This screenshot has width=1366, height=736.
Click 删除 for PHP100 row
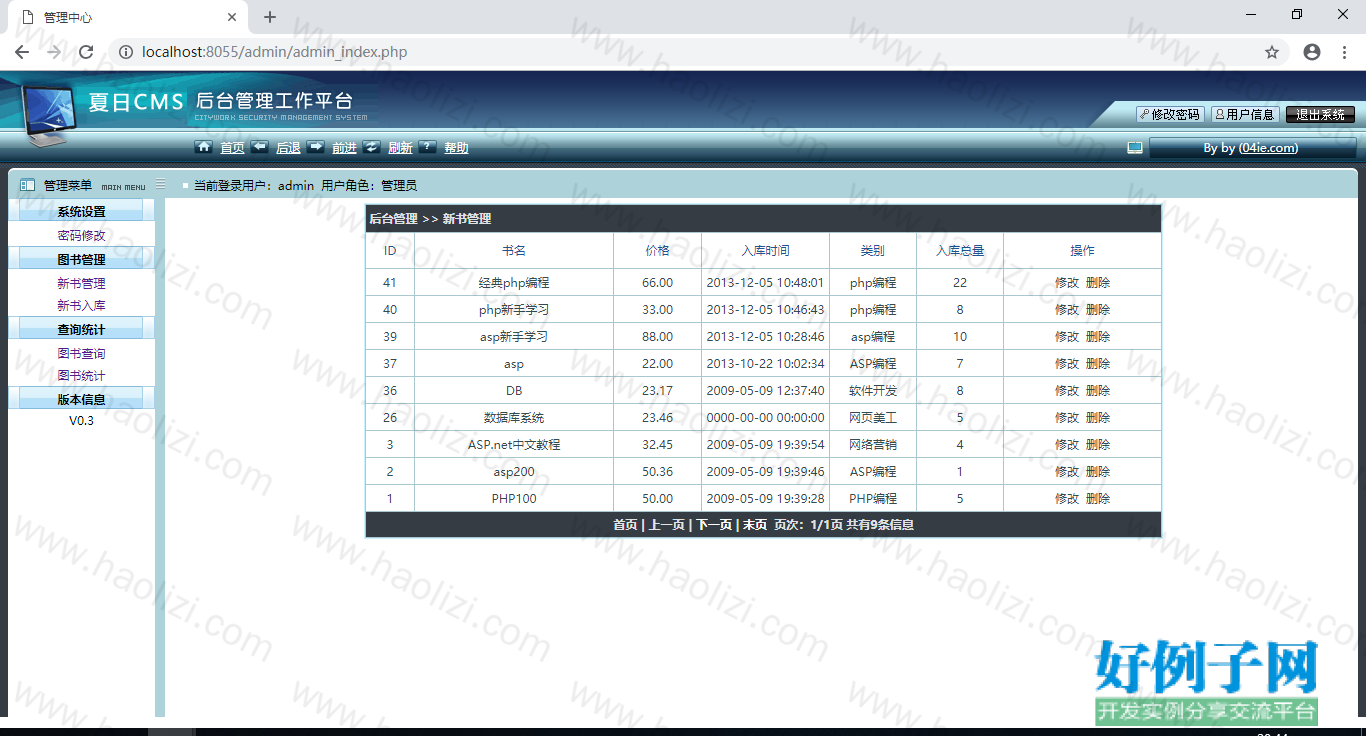click(x=1098, y=499)
